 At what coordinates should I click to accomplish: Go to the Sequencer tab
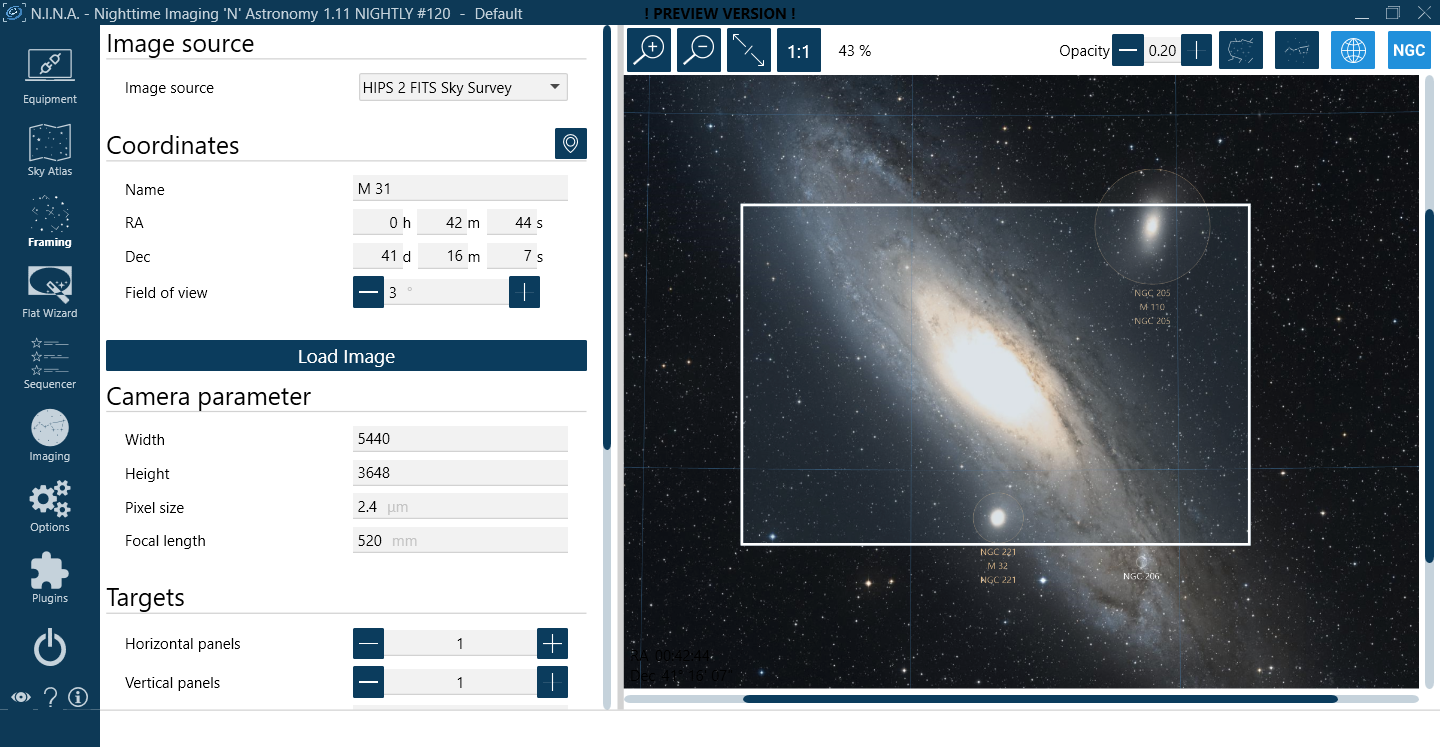click(50, 363)
